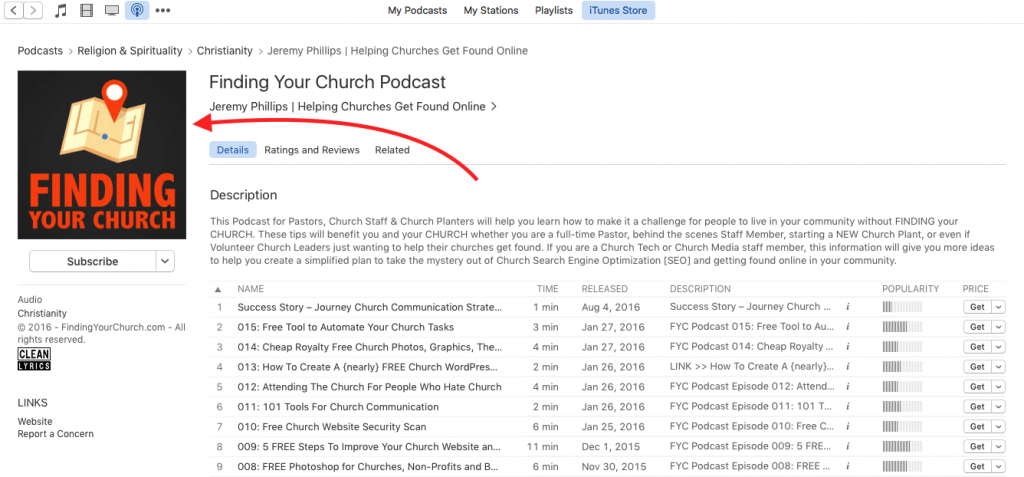
Task: Sort episodes by TIME column
Action: tap(548, 289)
